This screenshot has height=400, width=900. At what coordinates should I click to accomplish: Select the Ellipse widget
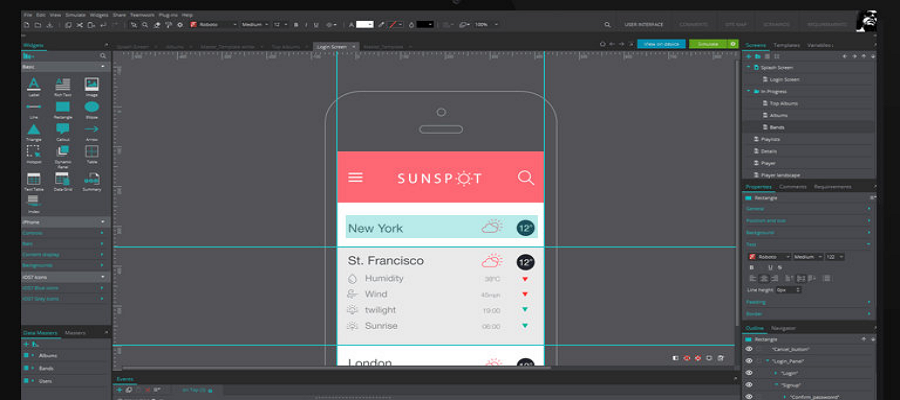coord(91,110)
